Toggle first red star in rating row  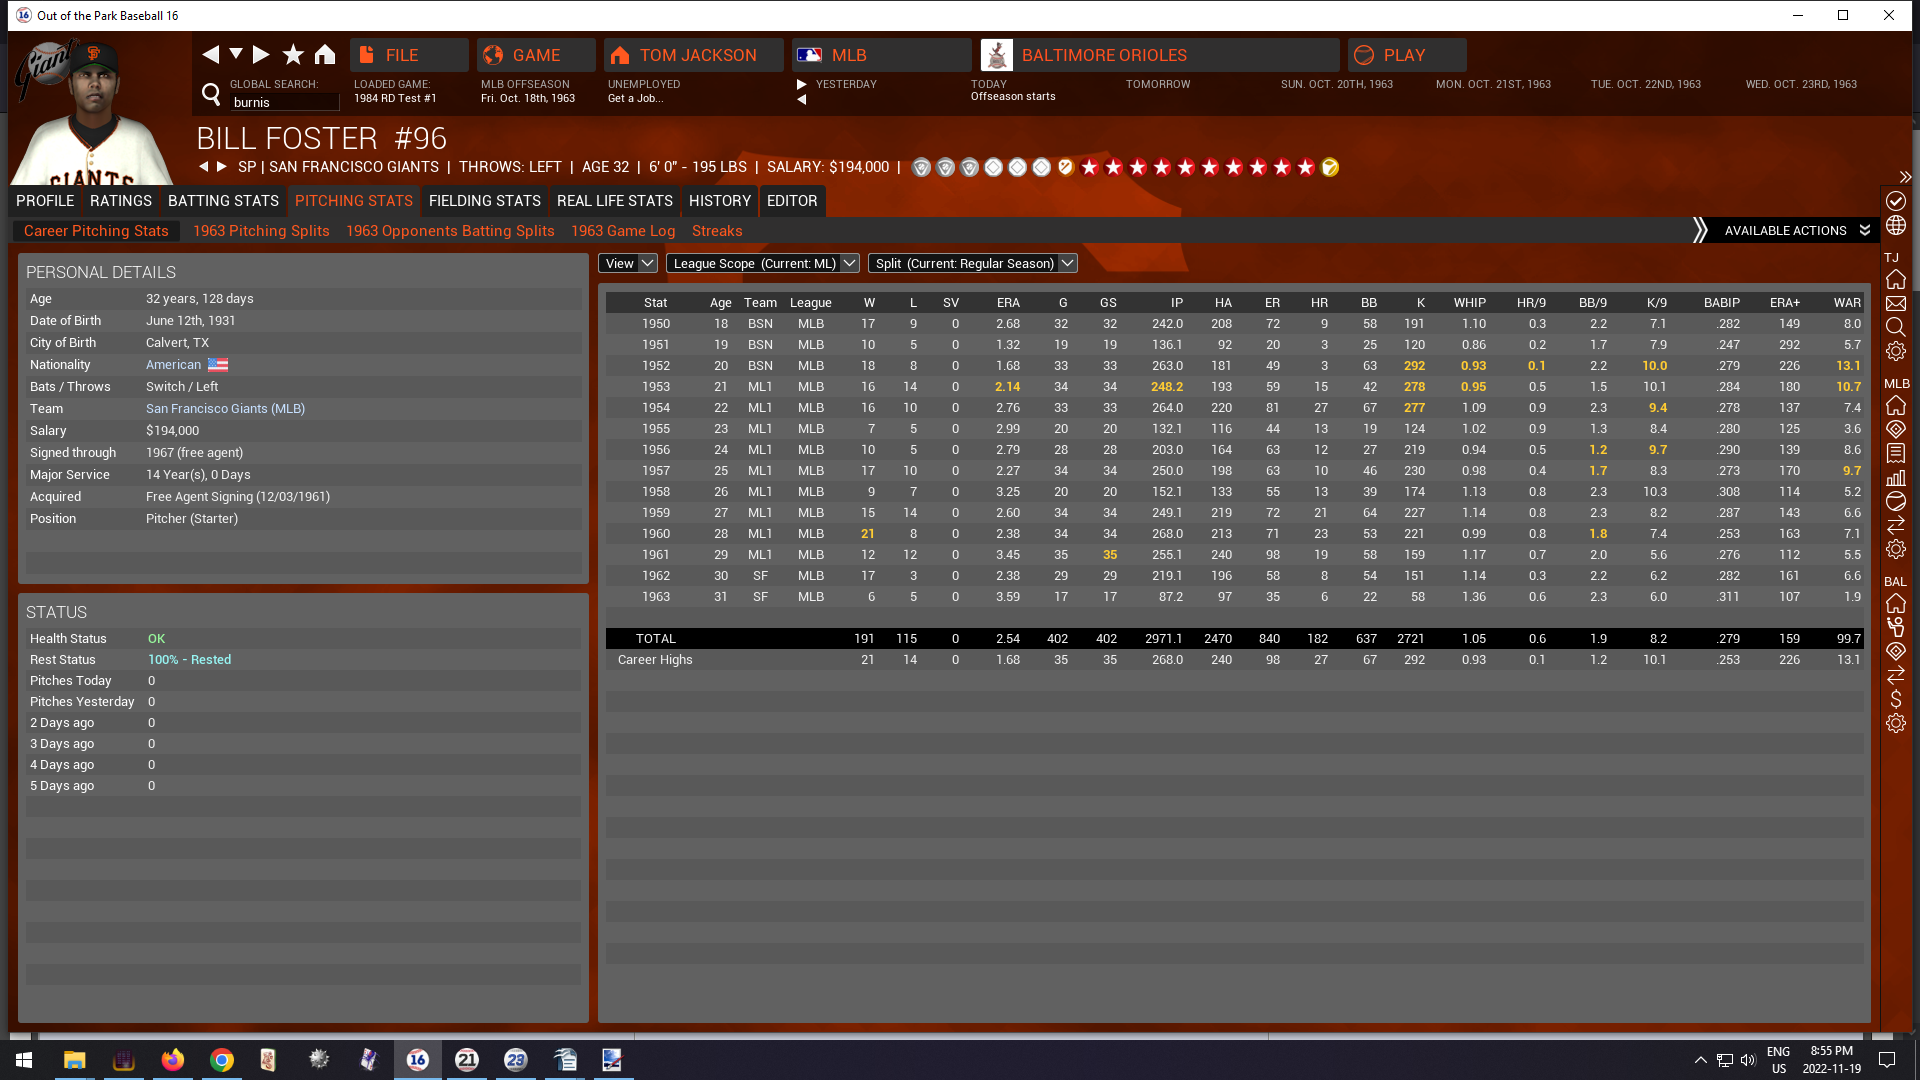click(x=1090, y=168)
